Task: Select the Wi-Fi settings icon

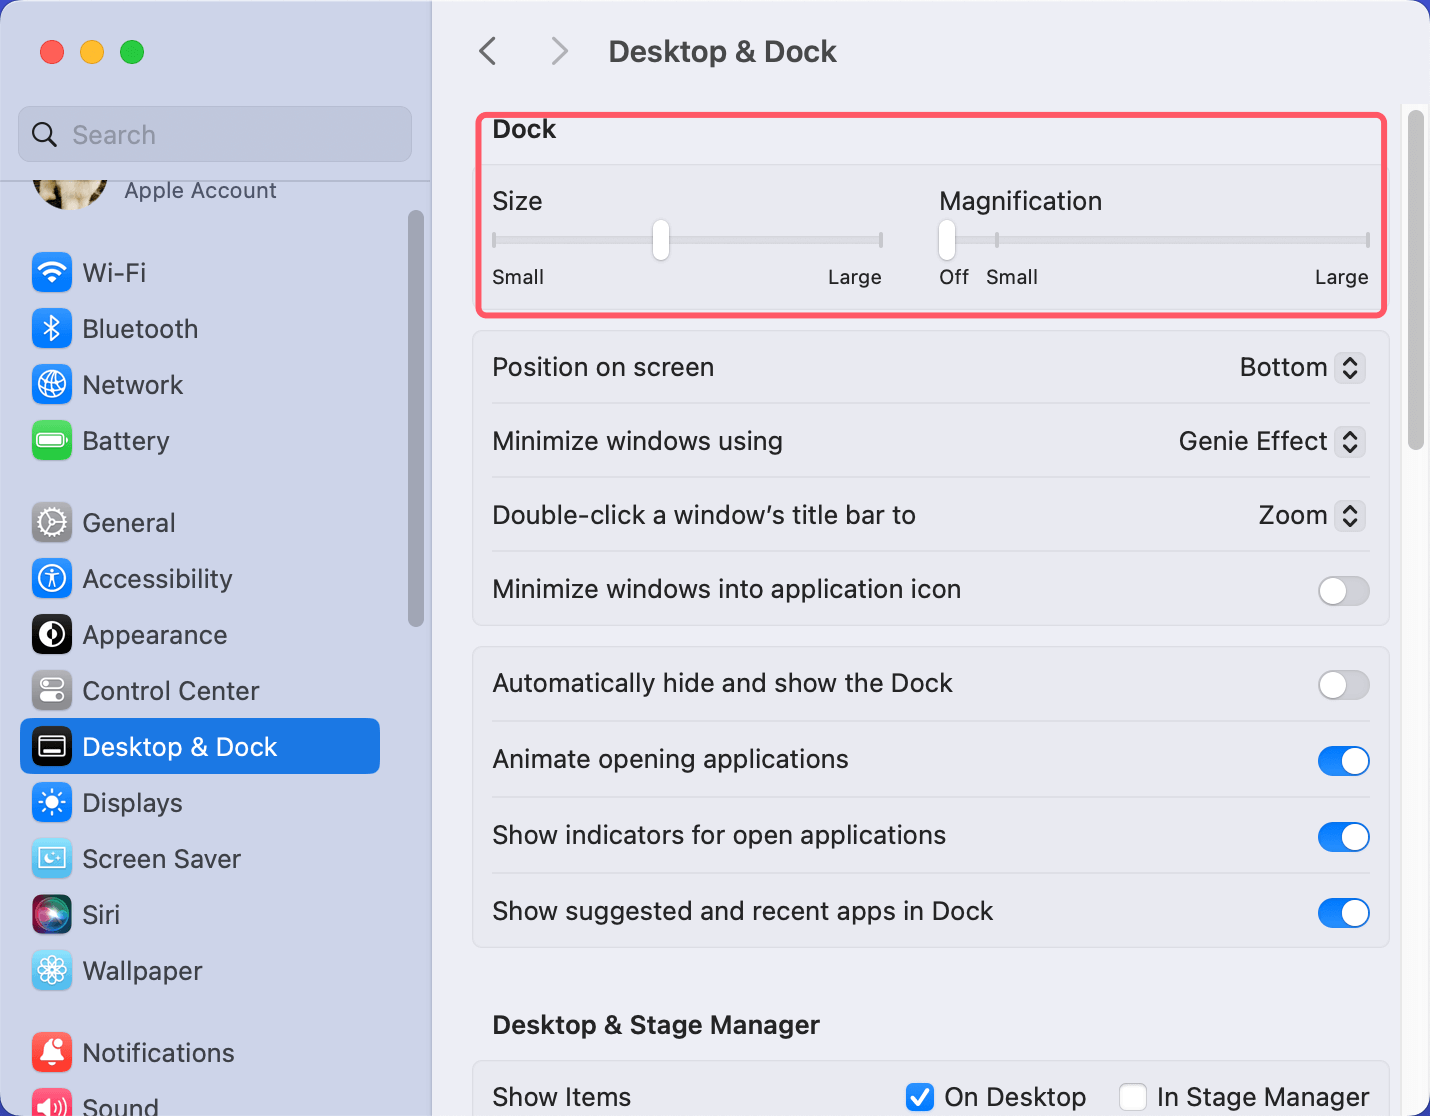Action: coord(52,272)
